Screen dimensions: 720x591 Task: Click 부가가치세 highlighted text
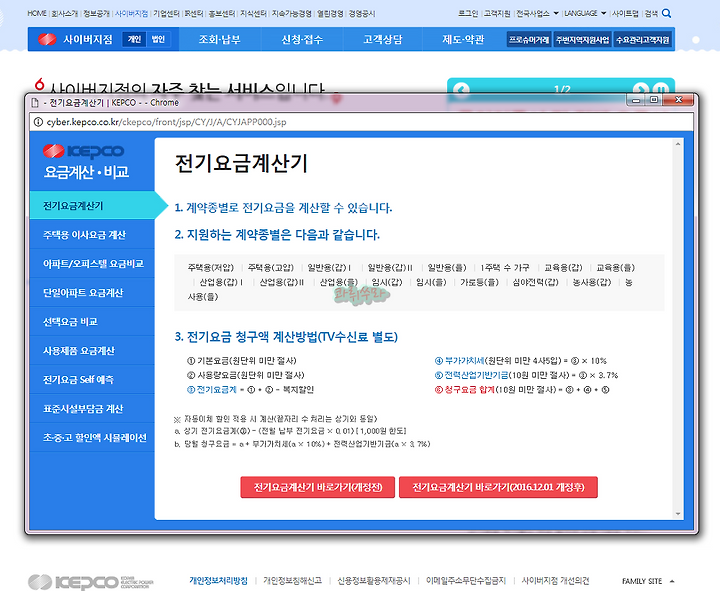click(x=464, y=361)
